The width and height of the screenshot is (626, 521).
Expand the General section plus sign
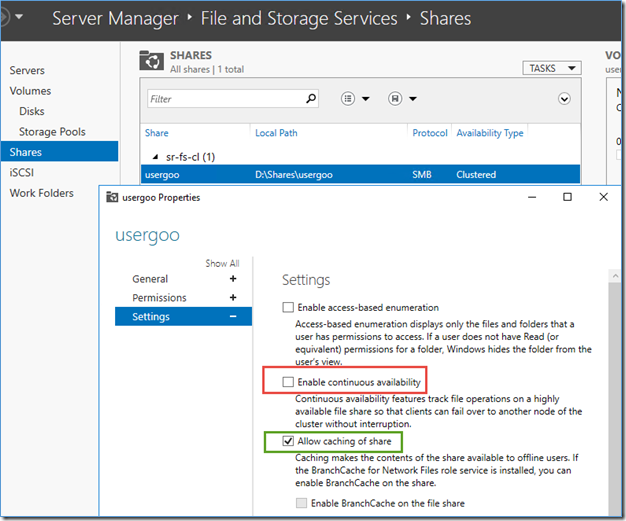click(x=233, y=279)
